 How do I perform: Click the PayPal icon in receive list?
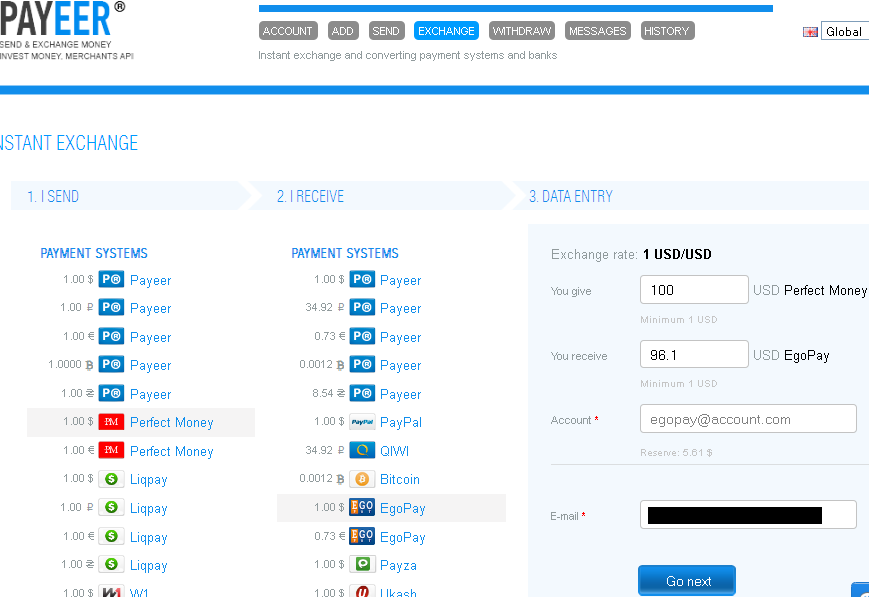(362, 422)
